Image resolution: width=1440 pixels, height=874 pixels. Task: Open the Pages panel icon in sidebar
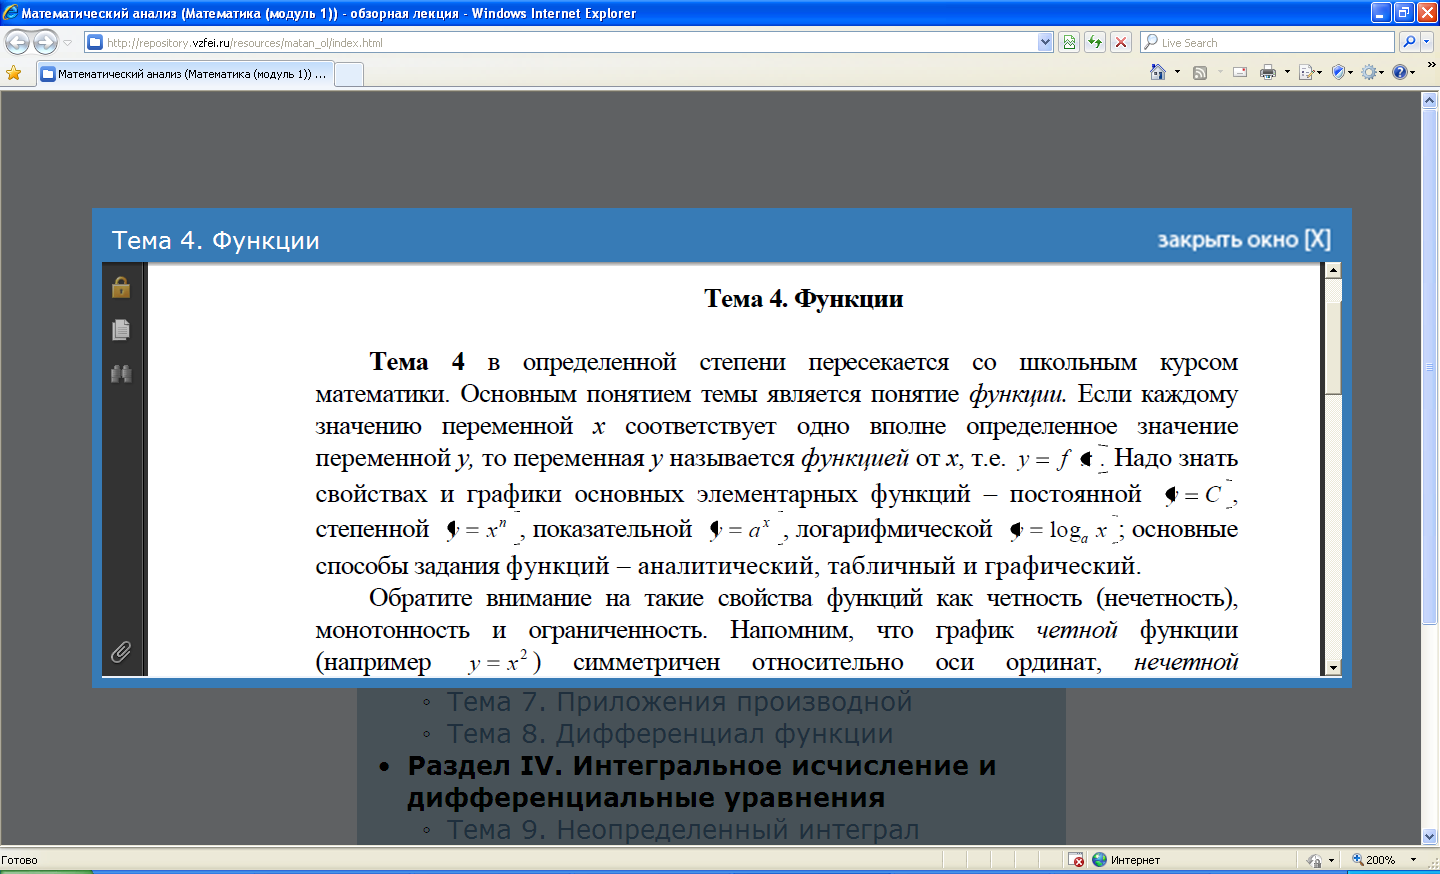(x=121, y=330)
